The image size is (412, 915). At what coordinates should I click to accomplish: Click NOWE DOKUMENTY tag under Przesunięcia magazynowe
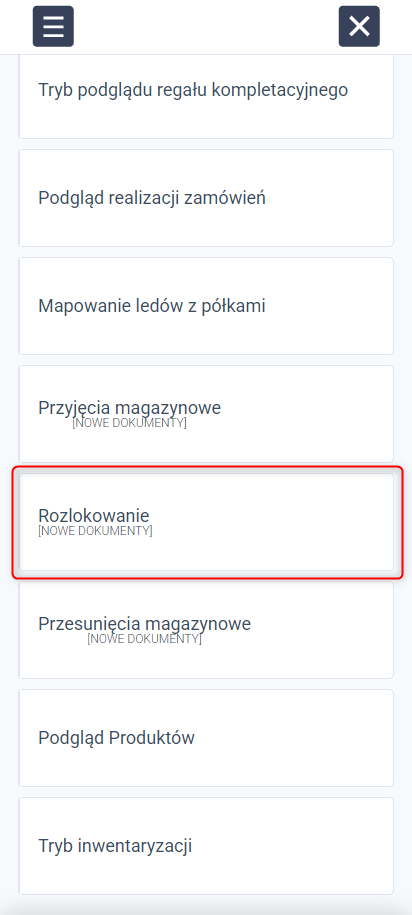145,639
